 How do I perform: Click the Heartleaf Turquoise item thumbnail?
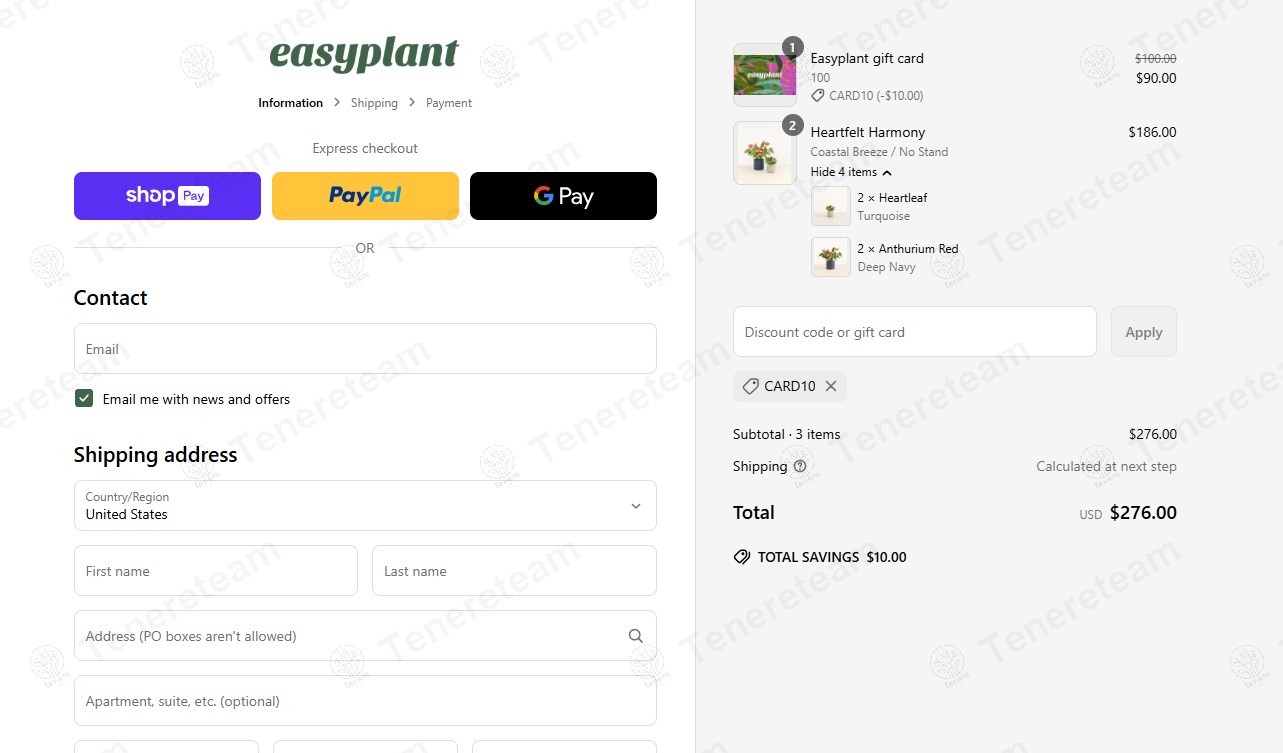coord(831,206)
